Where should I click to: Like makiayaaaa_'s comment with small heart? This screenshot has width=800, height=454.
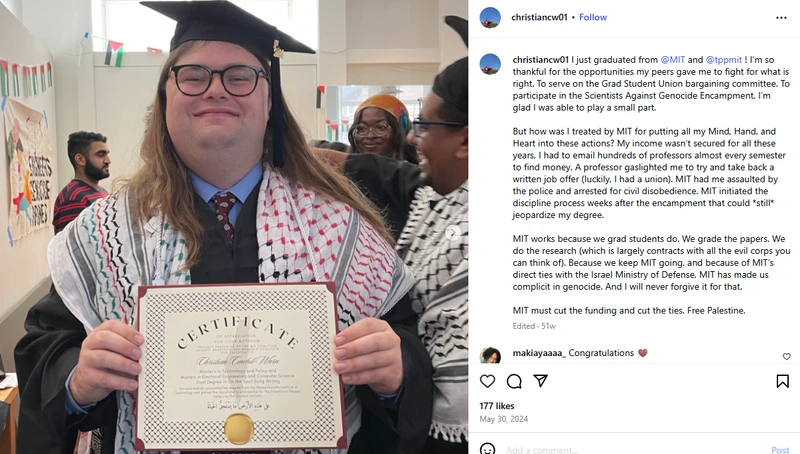(786, 357)
